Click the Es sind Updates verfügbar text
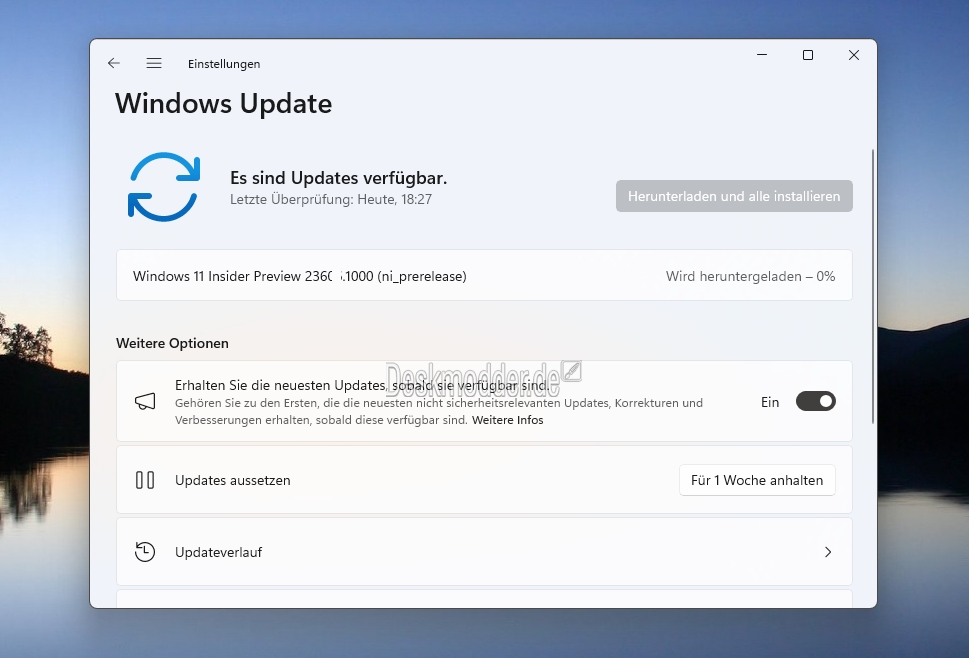Image resolution: width=969 pixels, height=658 pixels. tap(338, 178)
